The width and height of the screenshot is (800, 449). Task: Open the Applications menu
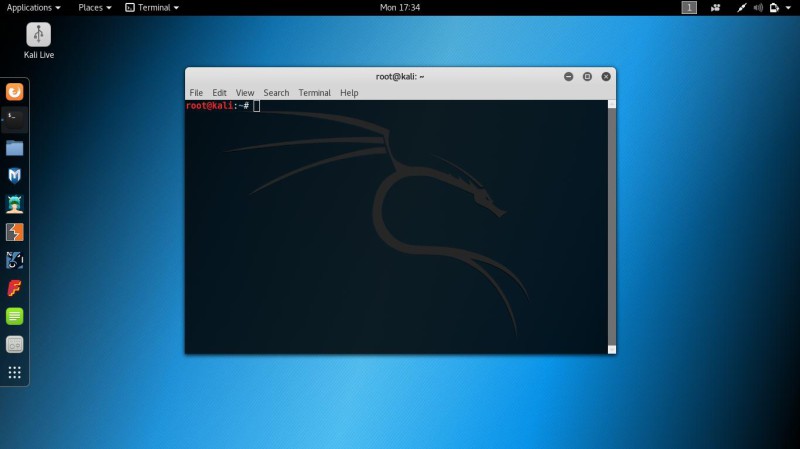[x=33, y=8]
